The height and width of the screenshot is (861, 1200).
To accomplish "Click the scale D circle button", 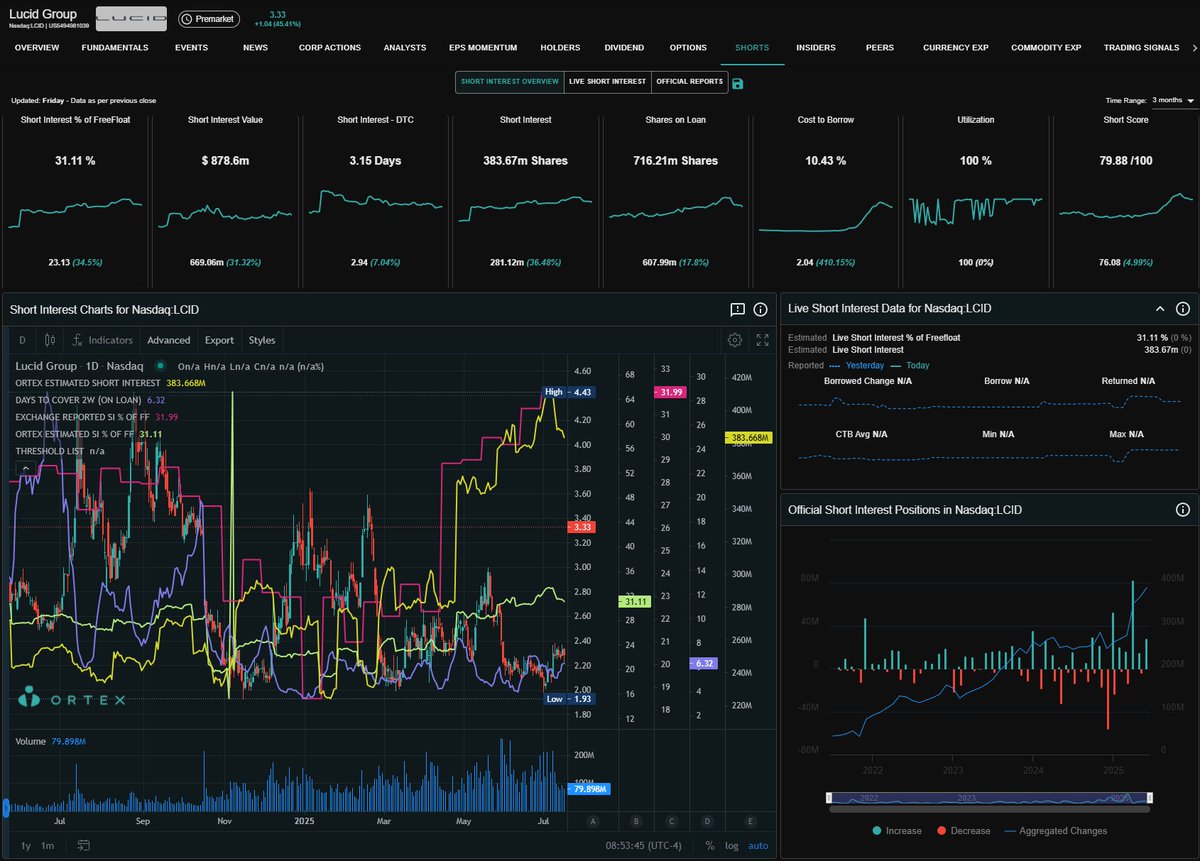I will (708, 821).
